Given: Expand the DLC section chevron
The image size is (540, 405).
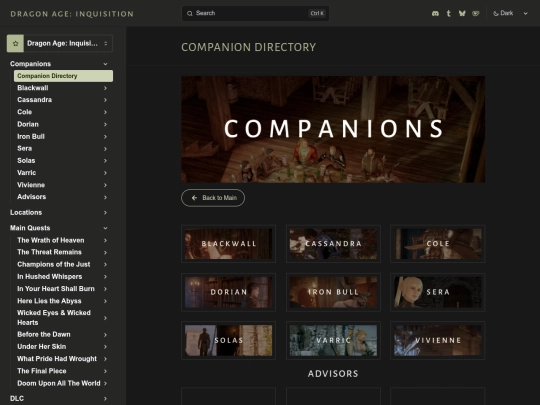Looking at the screenshot, I should (105, 398).
